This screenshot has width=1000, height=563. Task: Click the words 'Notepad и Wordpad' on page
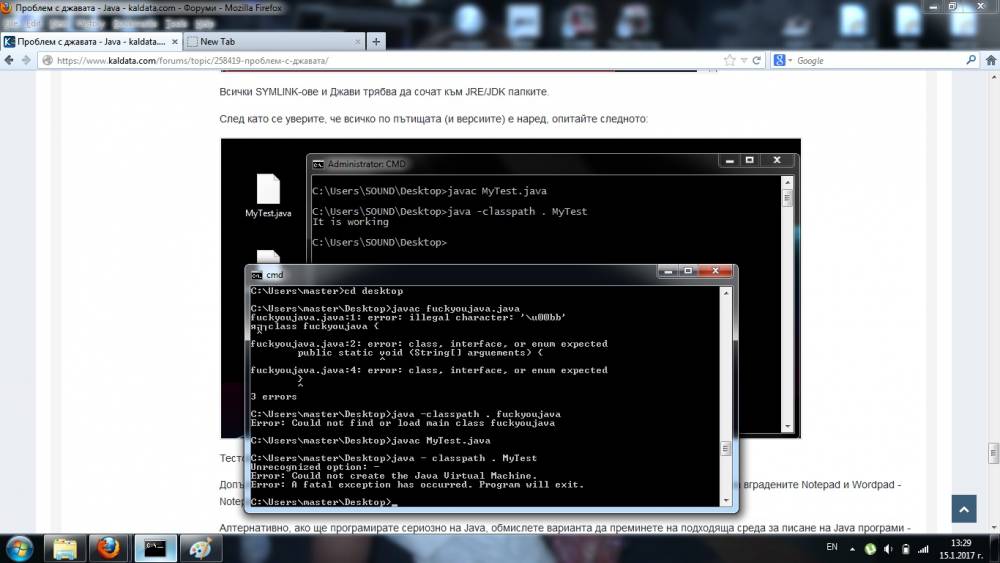tap(848, 485)
